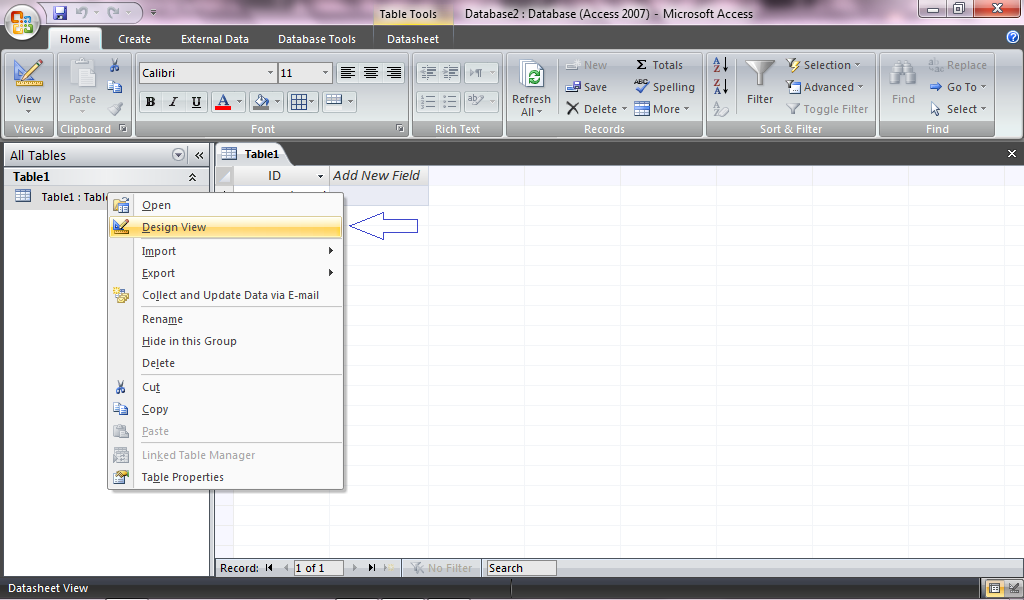Click the Gridlines icon in Font group

(x=298, y=101)
